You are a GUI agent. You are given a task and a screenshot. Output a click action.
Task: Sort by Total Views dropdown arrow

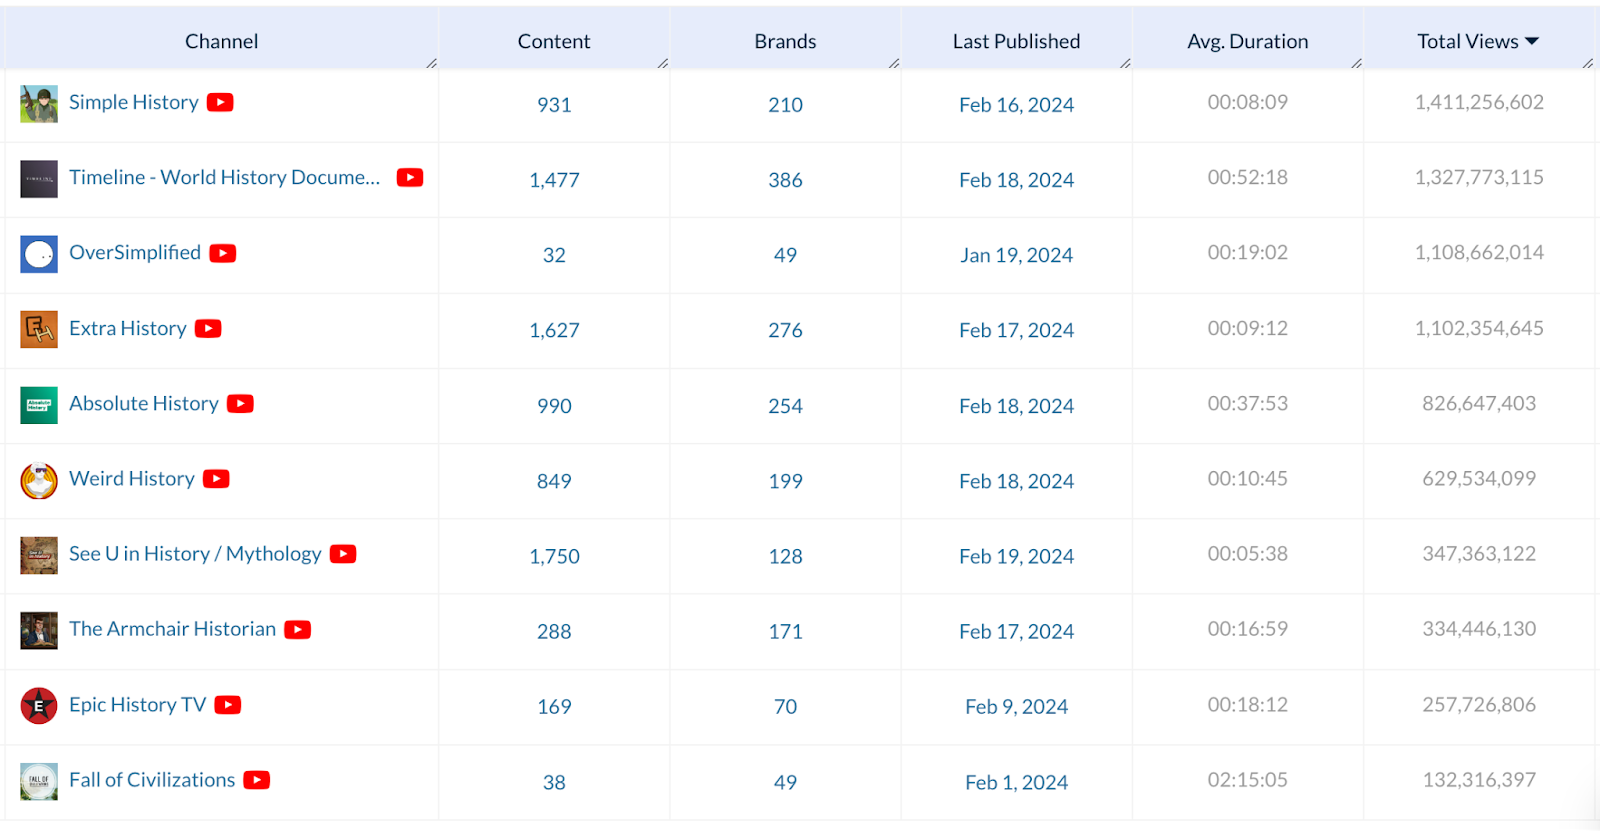[x=1532, y=41]
